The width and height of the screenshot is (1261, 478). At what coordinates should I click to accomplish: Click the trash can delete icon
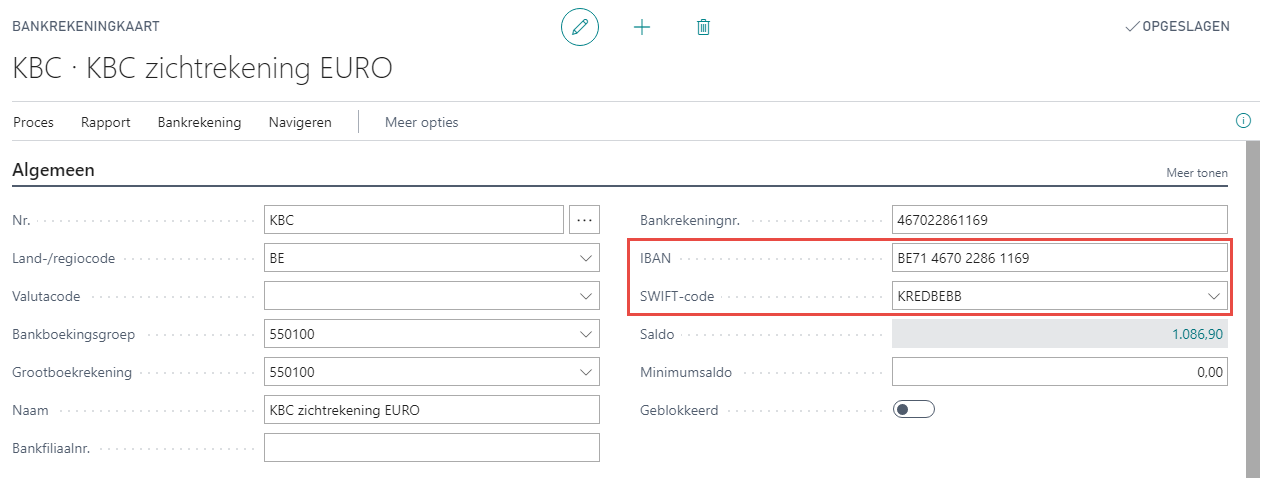coord(703,27)
